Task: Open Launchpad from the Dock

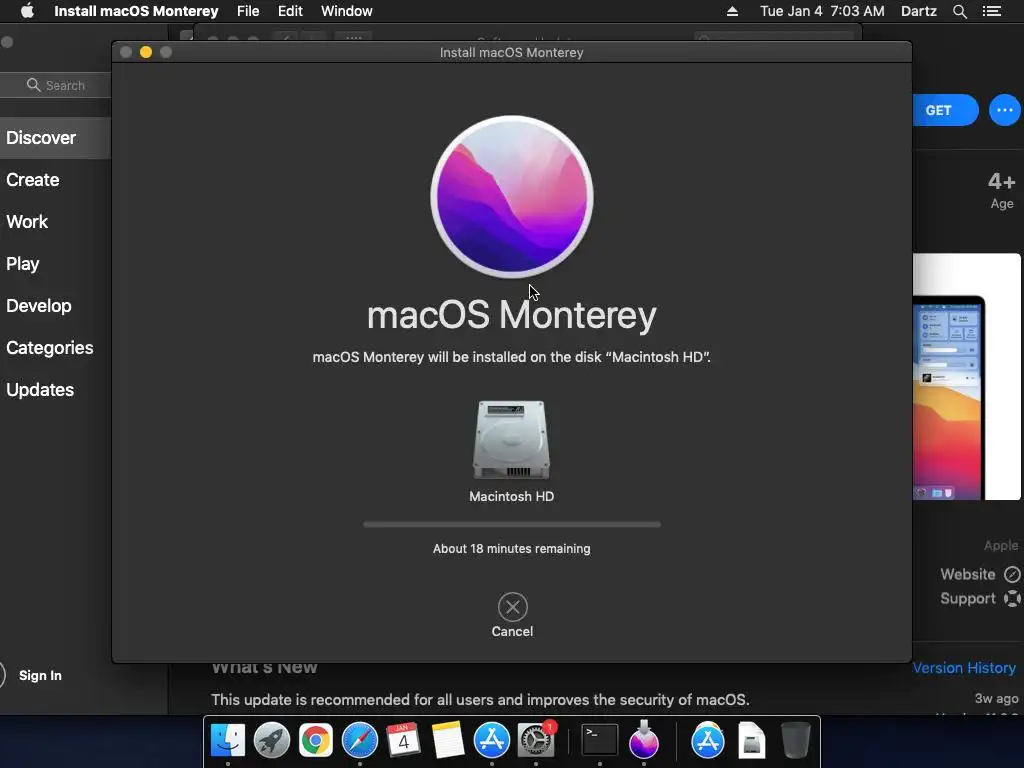Action: (x=272, y=740)
